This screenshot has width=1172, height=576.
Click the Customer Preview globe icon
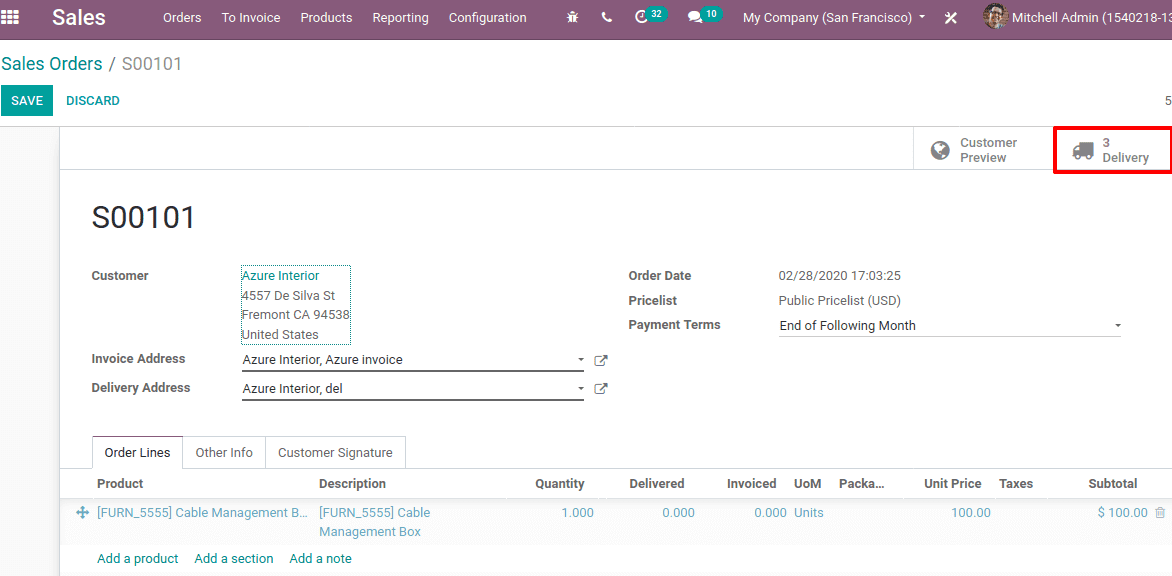point(940,150)
